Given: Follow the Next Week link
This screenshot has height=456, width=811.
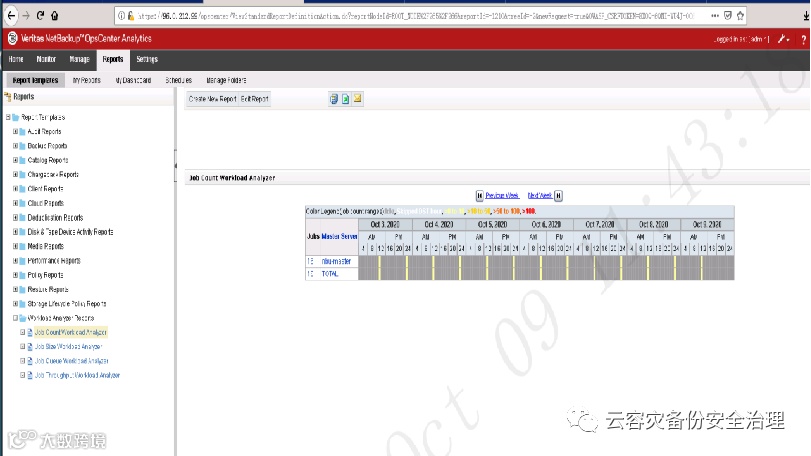Looking at the screenshot, I should coord(539,195).
